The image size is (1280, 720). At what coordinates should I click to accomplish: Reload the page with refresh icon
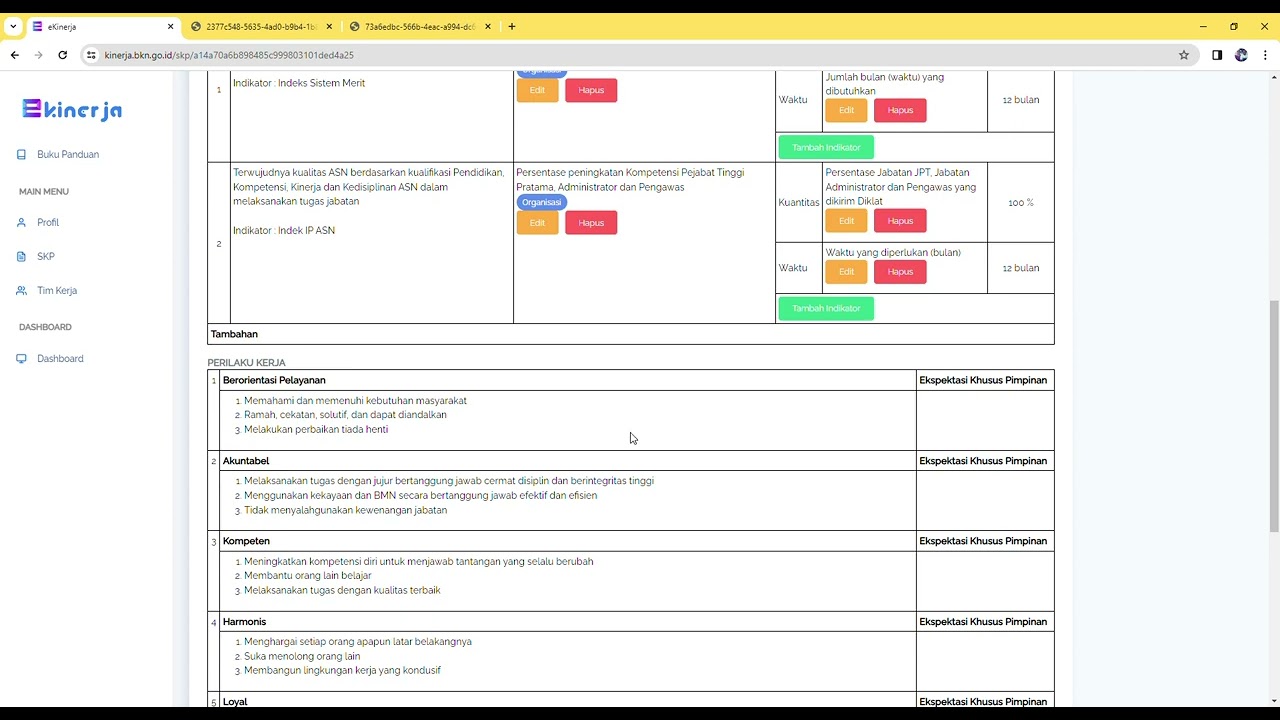point(62,55)
